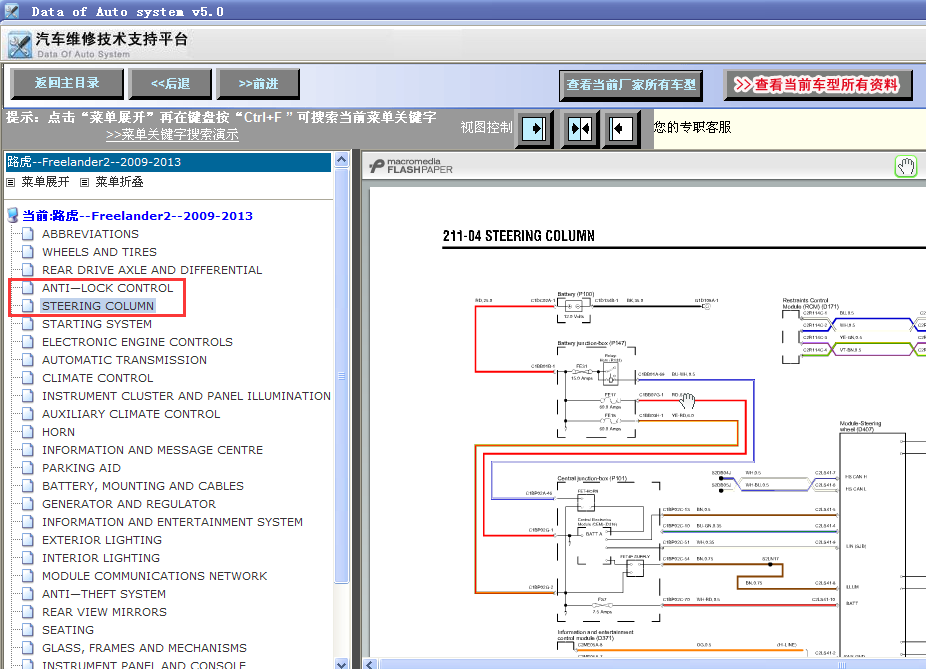Open GENERATOR AND REGULATOR entry
Viewport: 926px width, 669px height.
pos(129,504)
